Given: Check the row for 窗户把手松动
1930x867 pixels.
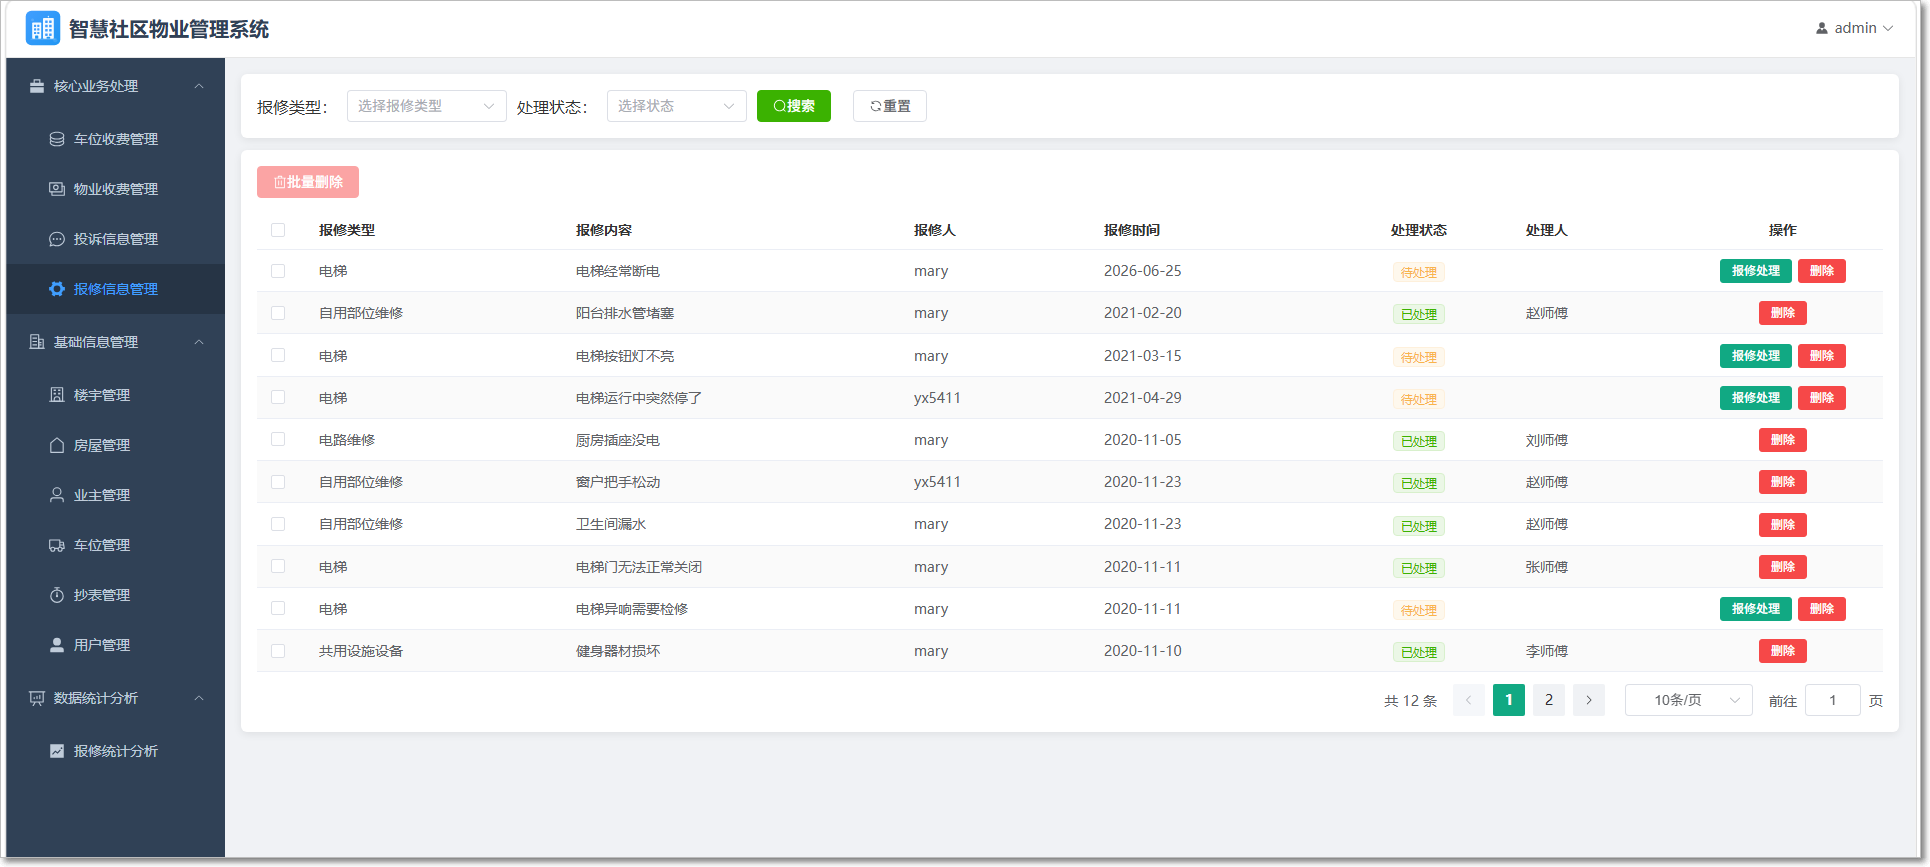Looking at the screenshot, I should (x=278, y=482).
